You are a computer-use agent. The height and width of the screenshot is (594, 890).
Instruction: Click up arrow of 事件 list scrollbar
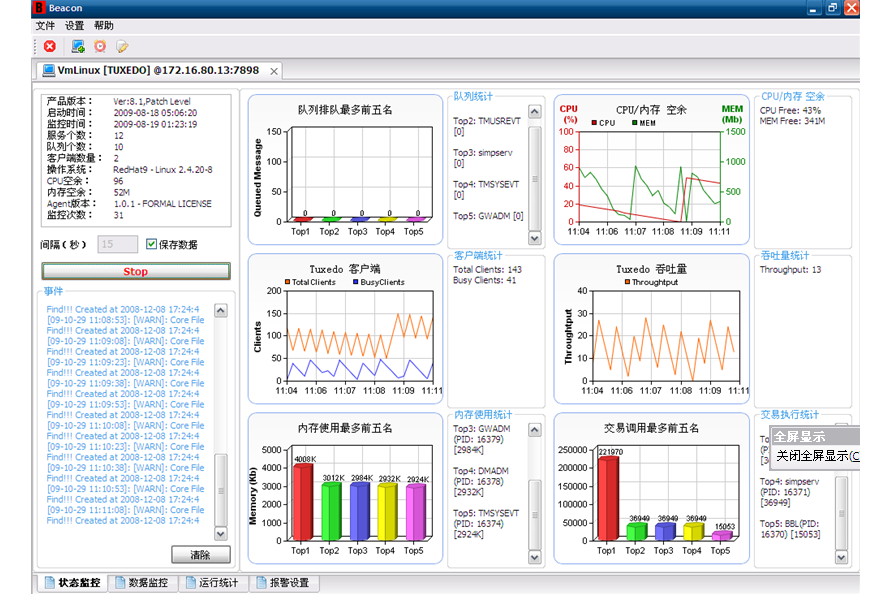coord(221,310)
